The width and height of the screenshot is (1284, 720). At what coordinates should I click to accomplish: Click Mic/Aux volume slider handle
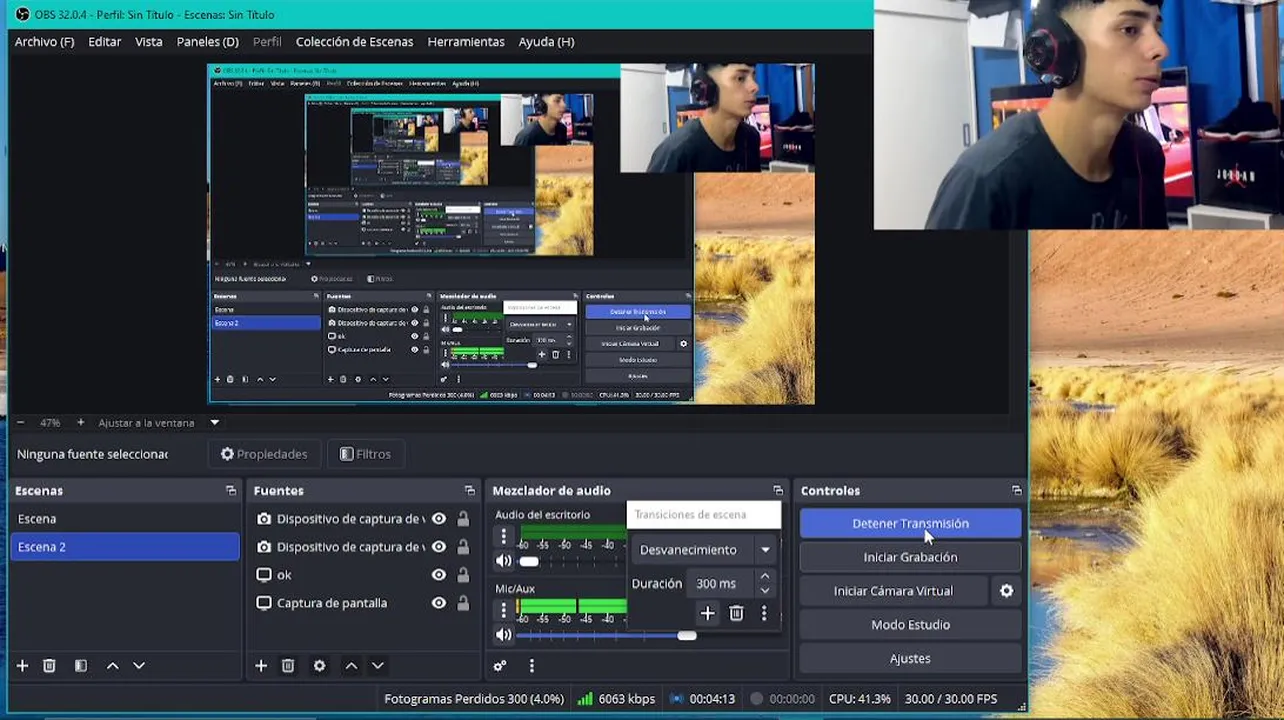(686, 635)
